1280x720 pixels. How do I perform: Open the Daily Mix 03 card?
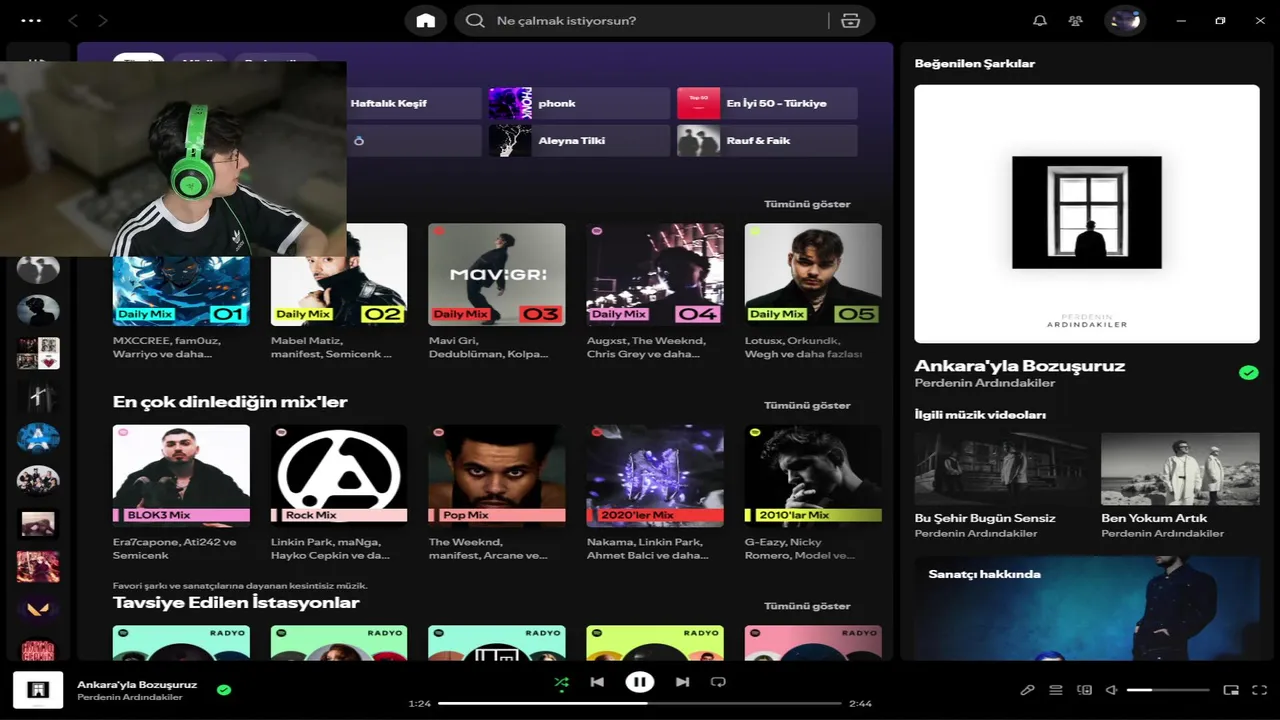[497, 293]
